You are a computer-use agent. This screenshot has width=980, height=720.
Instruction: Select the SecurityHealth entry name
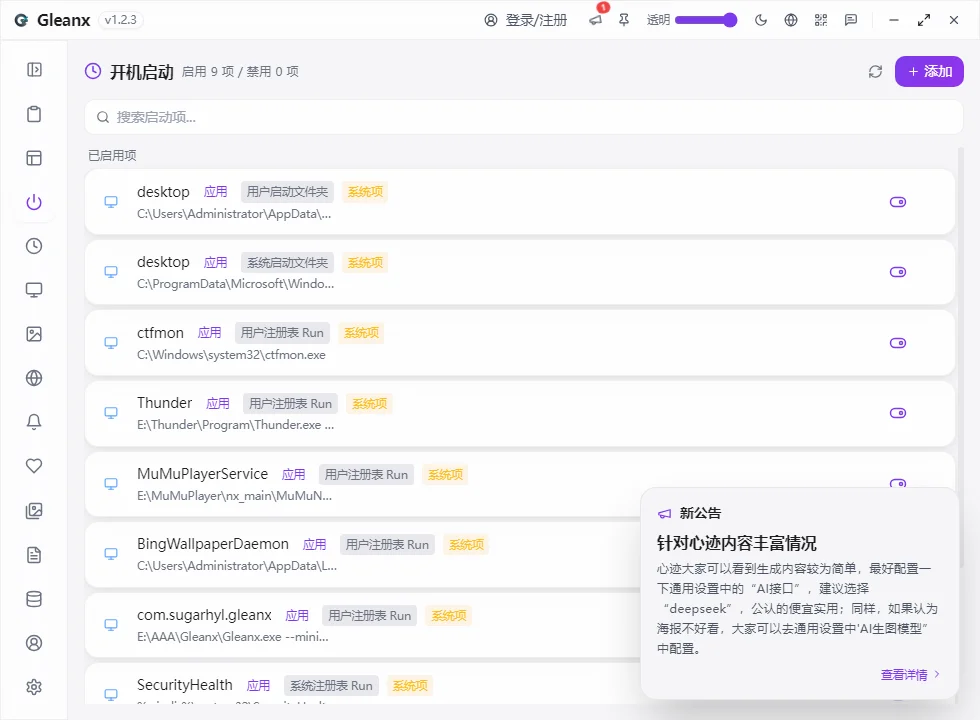pyautogui.click(x=184, y=685)
